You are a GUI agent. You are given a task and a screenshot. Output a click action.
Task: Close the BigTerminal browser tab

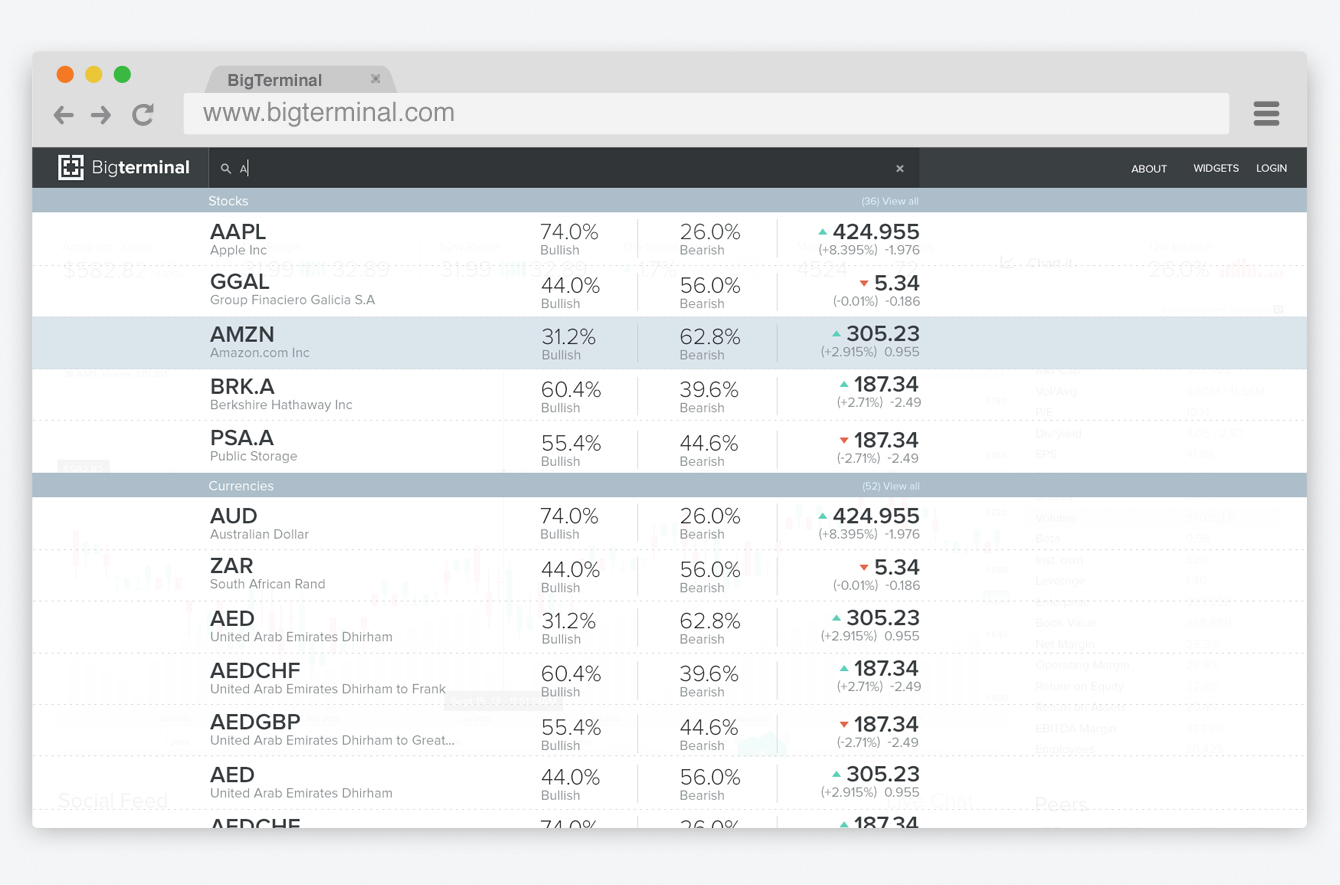(x=376, y=79)
